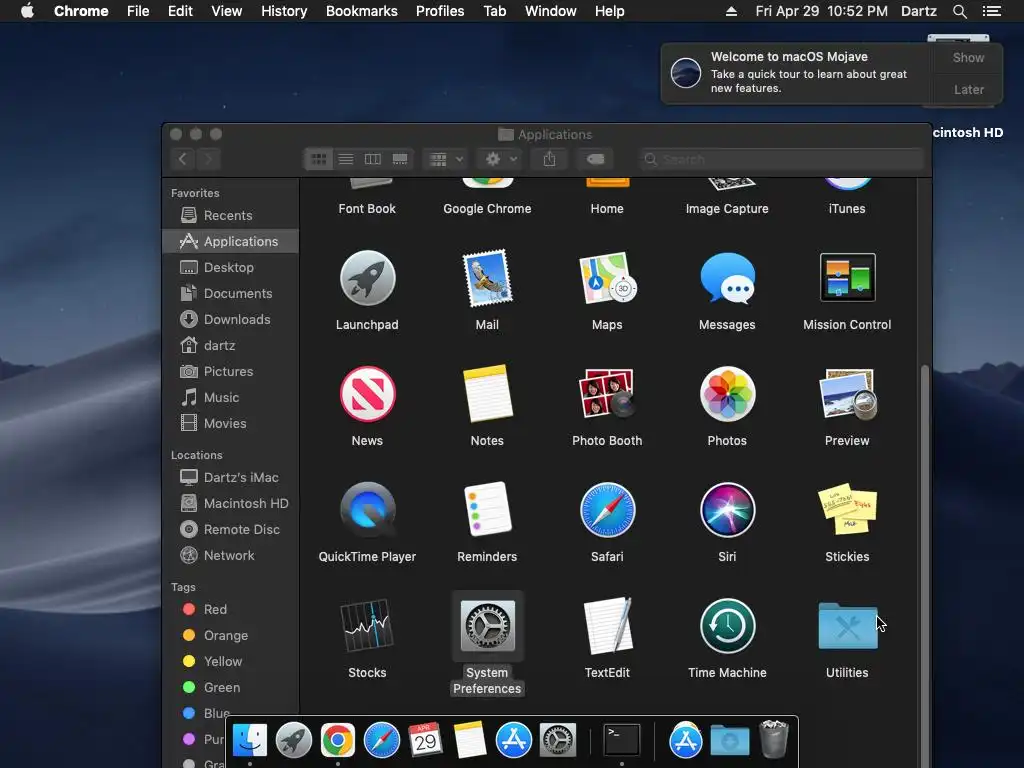This screenshot has width=1024, height=768.
Task: Open the Notes app icon in Applications
Action: (487, 394)
